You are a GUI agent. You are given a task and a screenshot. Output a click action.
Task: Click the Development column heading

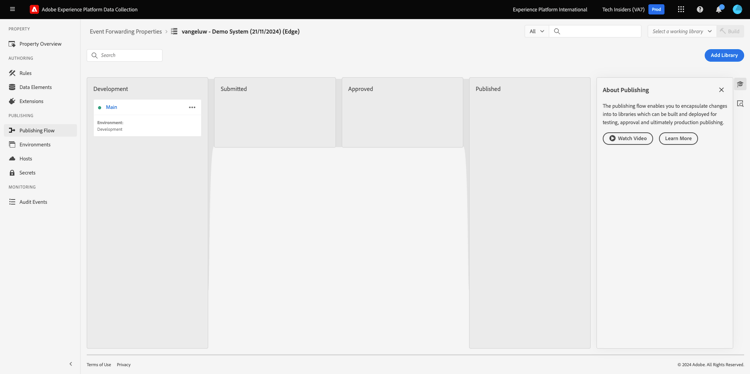[110, 89]
